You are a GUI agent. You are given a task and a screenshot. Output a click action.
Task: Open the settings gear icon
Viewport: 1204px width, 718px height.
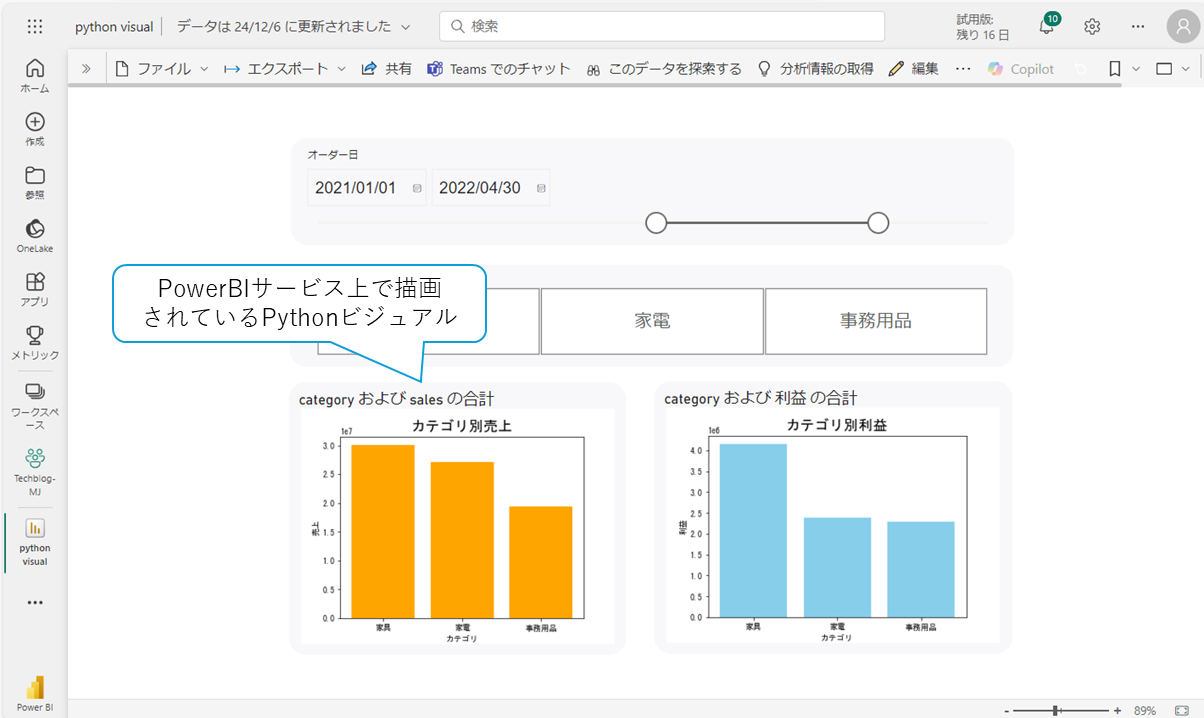[x=1092, y=27]
